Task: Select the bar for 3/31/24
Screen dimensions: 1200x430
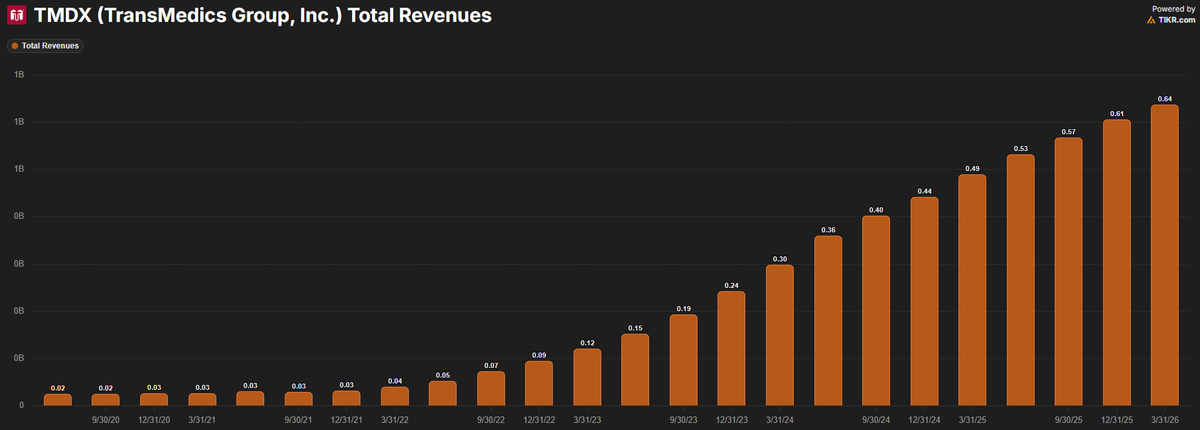Action: coord(780,335)
